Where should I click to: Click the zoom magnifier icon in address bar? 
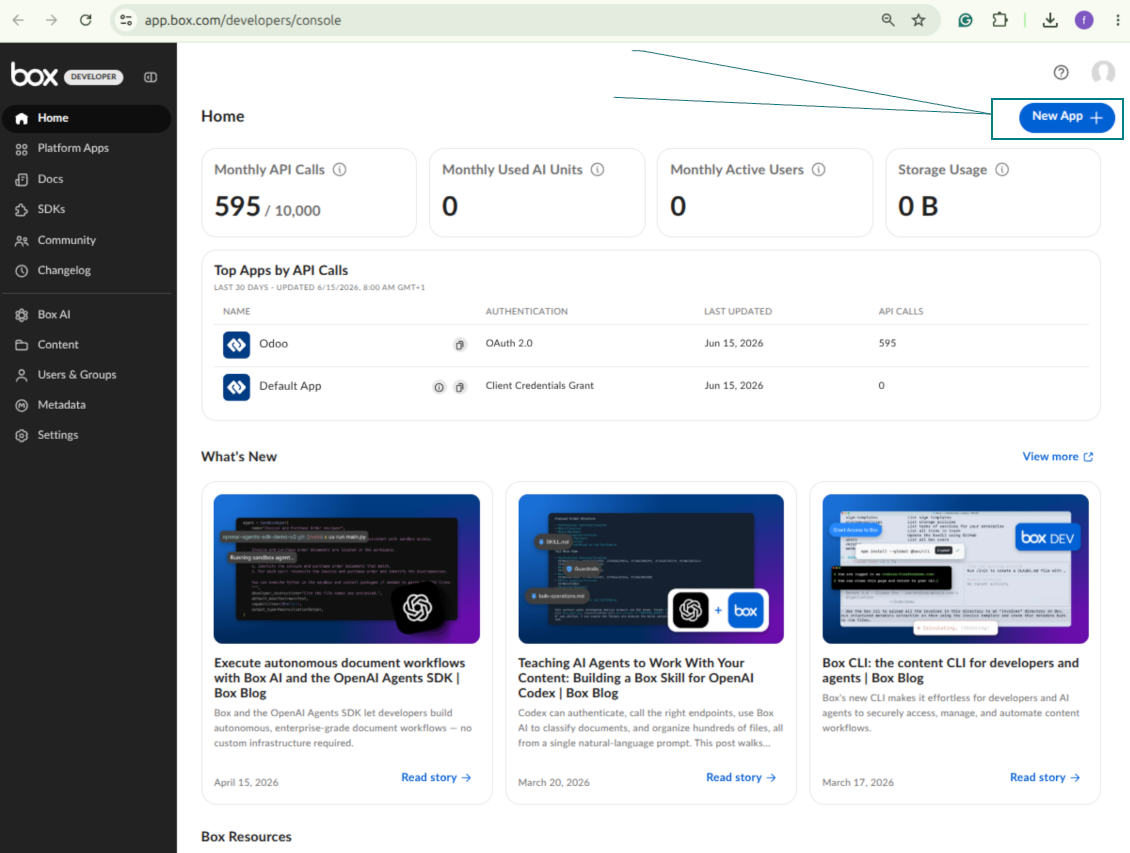coord(888,20)
